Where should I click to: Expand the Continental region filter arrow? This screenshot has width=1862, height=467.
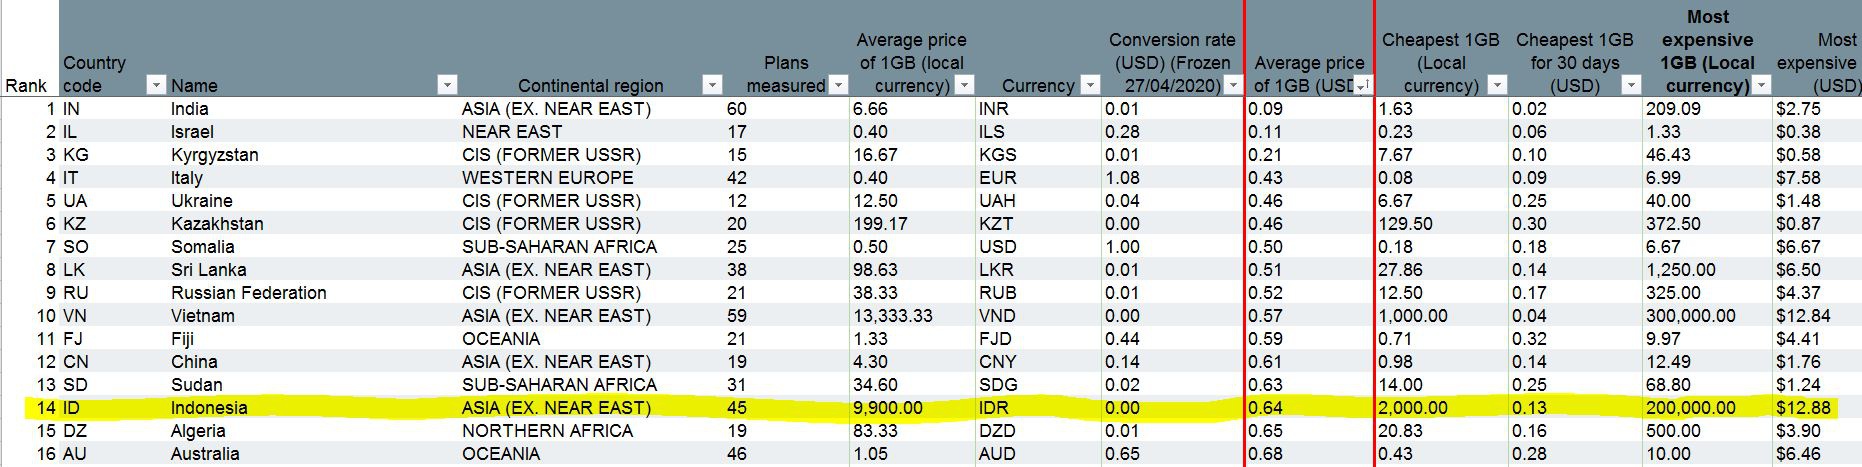tap(711, 85)
